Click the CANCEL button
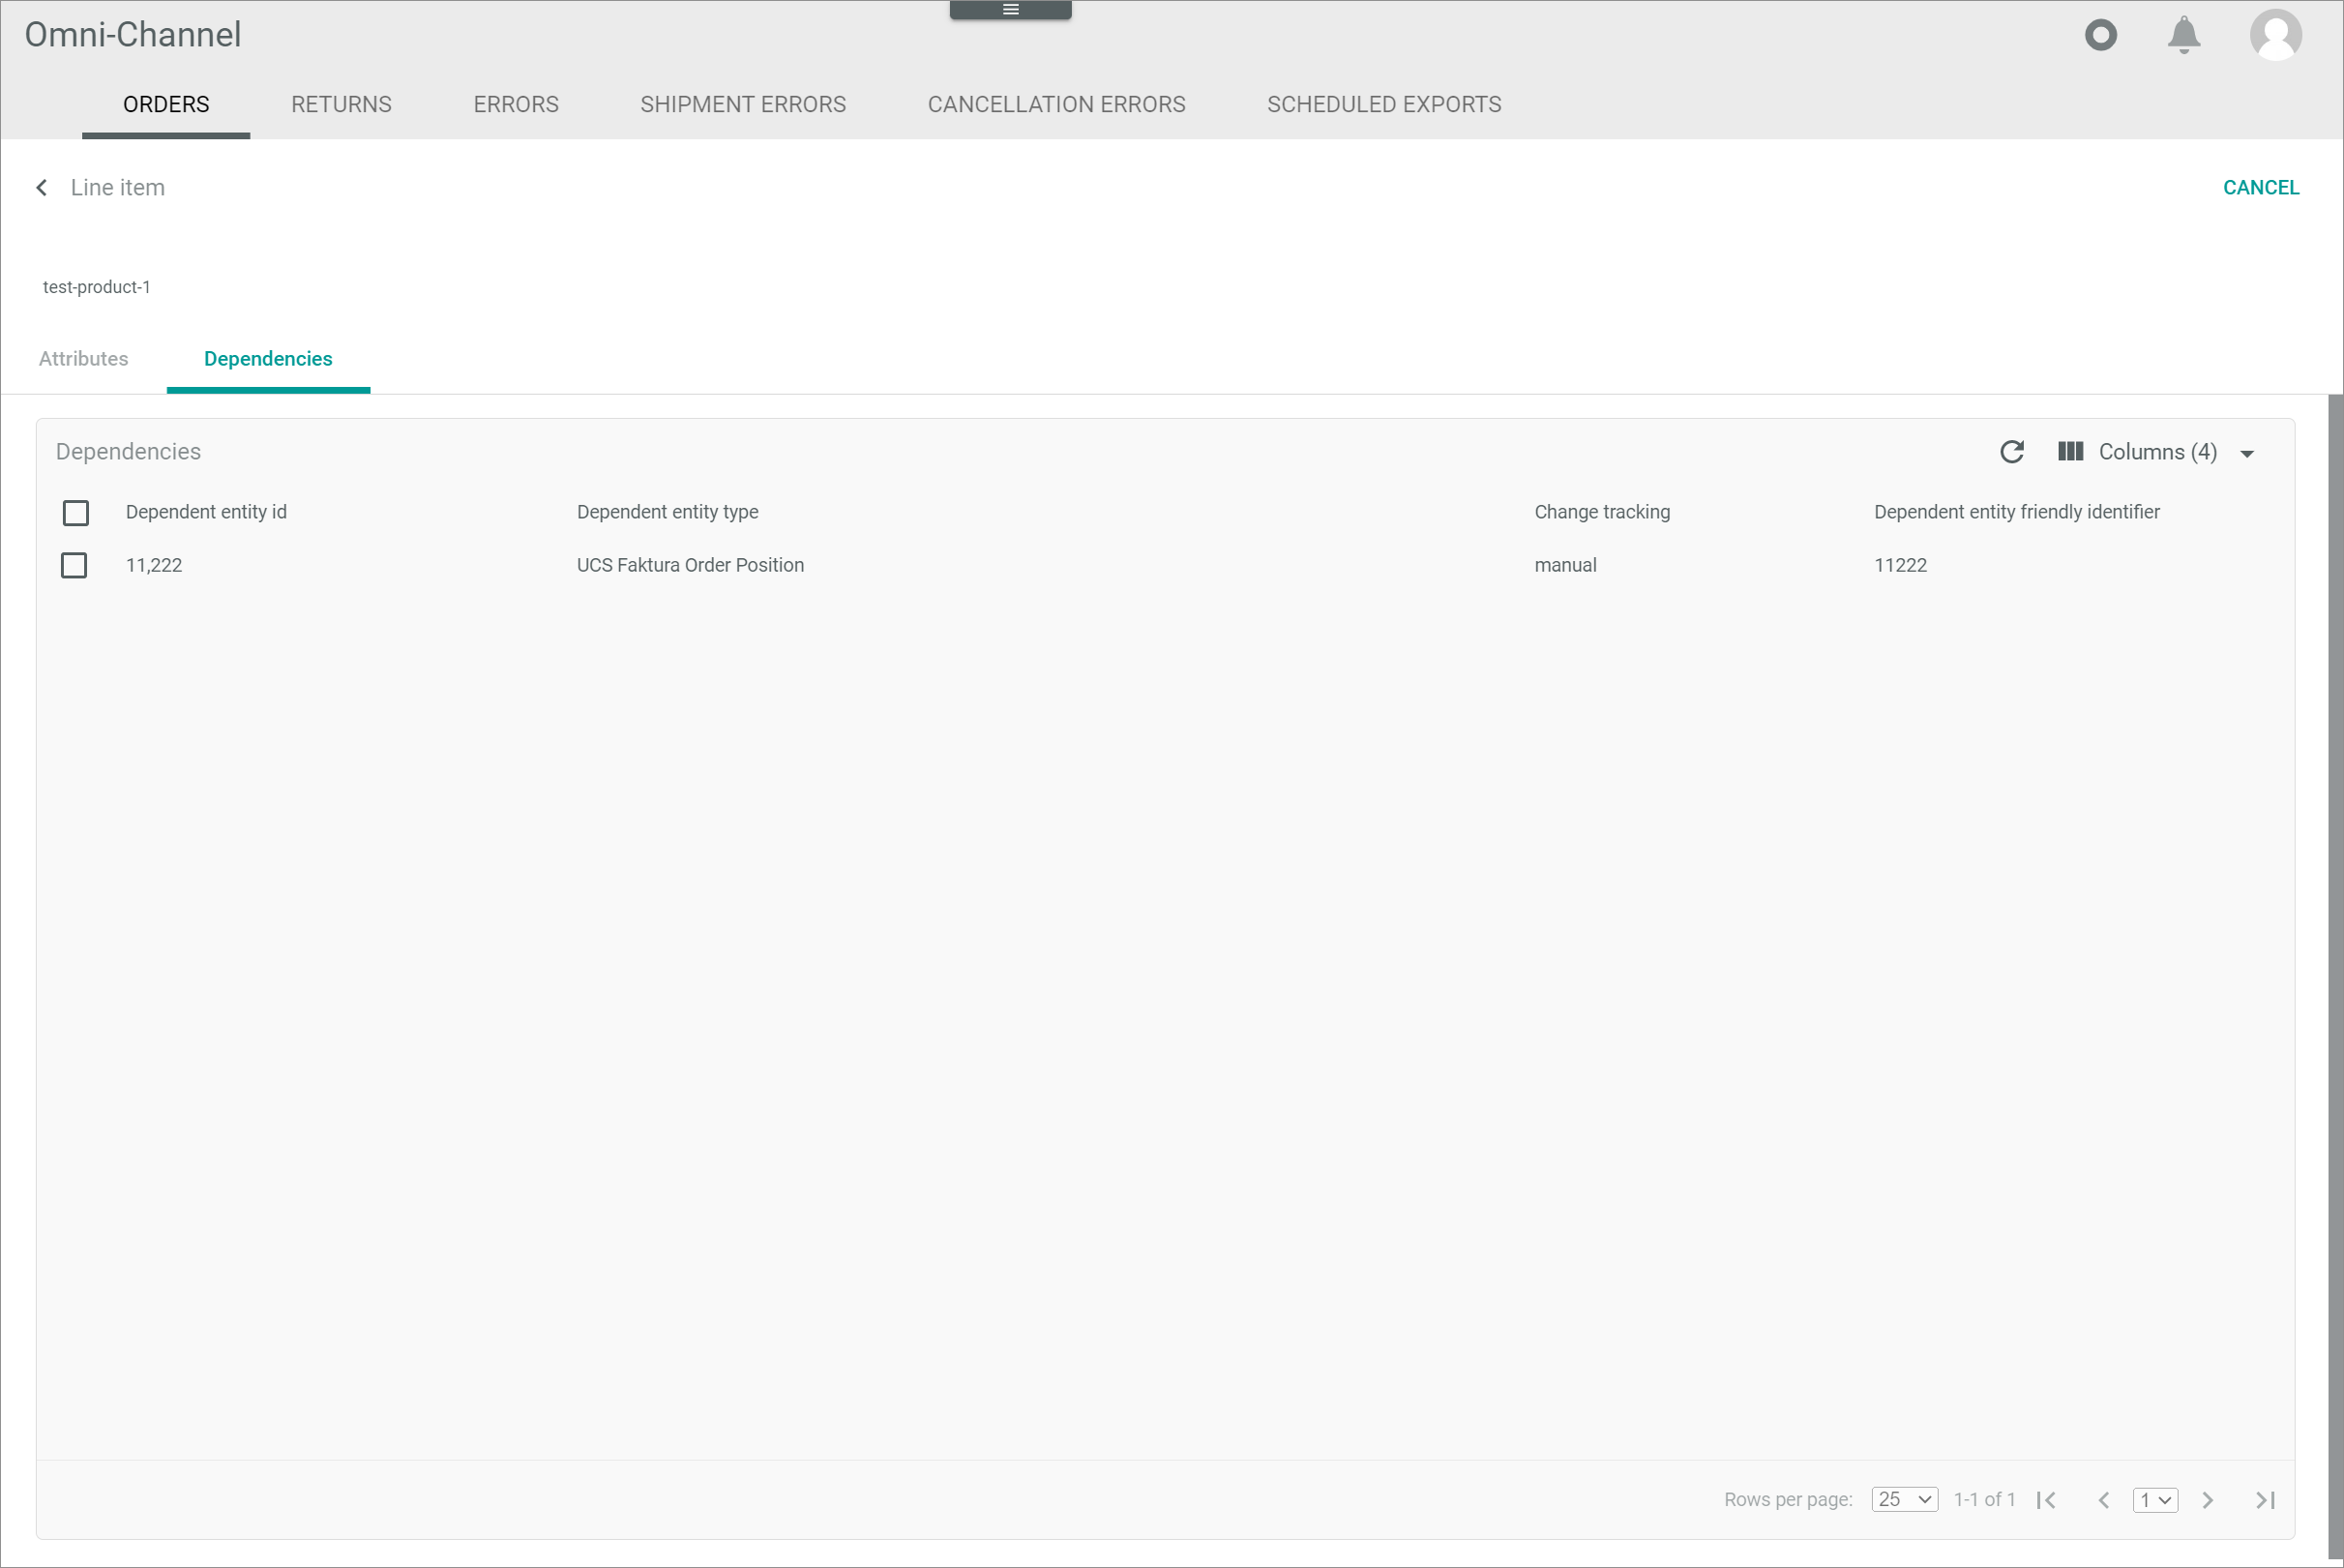 2260,187
